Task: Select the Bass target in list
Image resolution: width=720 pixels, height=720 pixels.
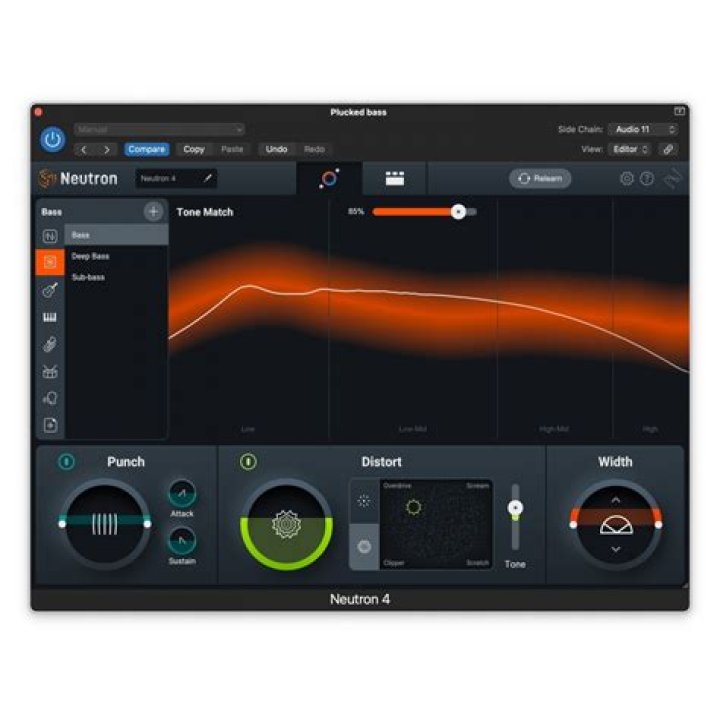Action: [x=117, y=235]
